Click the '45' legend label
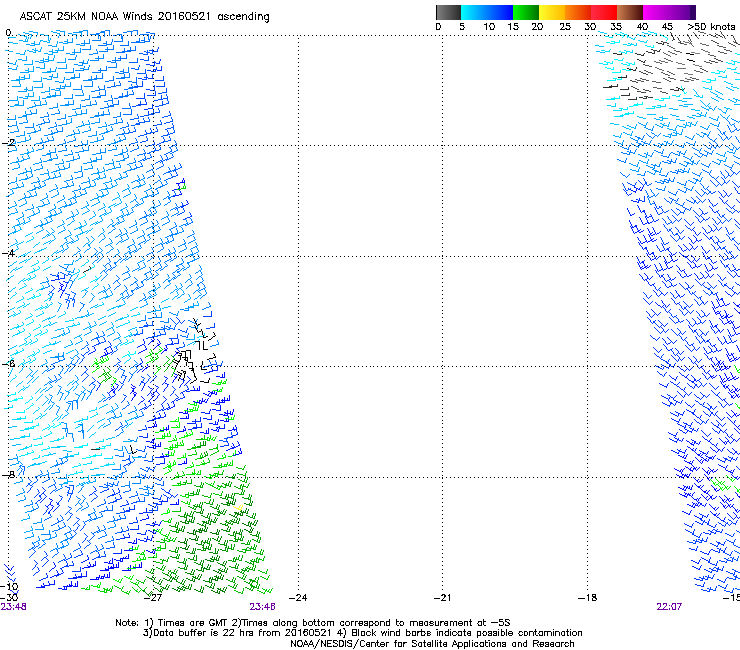 click(666, 26)
